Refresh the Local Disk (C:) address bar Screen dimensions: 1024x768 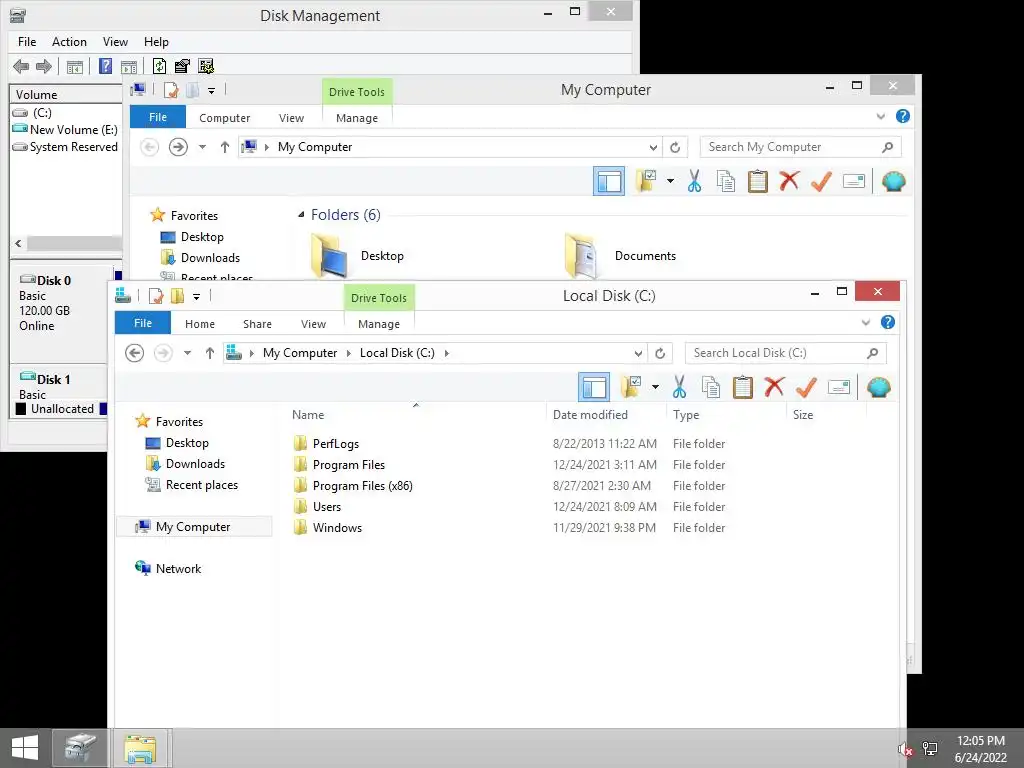(660, 353)
